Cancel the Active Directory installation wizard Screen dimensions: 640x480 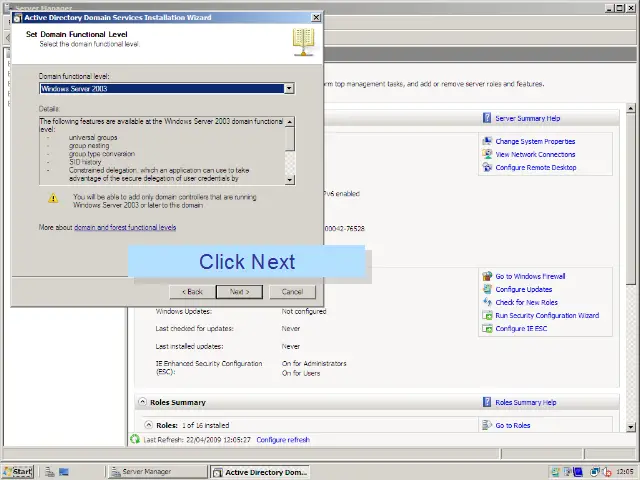(x=292, y=292)
